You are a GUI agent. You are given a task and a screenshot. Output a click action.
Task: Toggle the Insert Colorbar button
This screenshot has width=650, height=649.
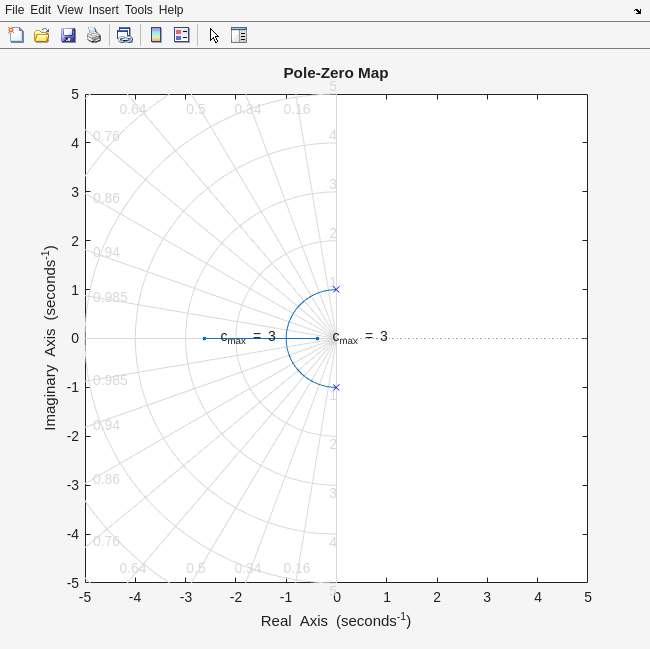pyautogui.click(x=156, y=35)
